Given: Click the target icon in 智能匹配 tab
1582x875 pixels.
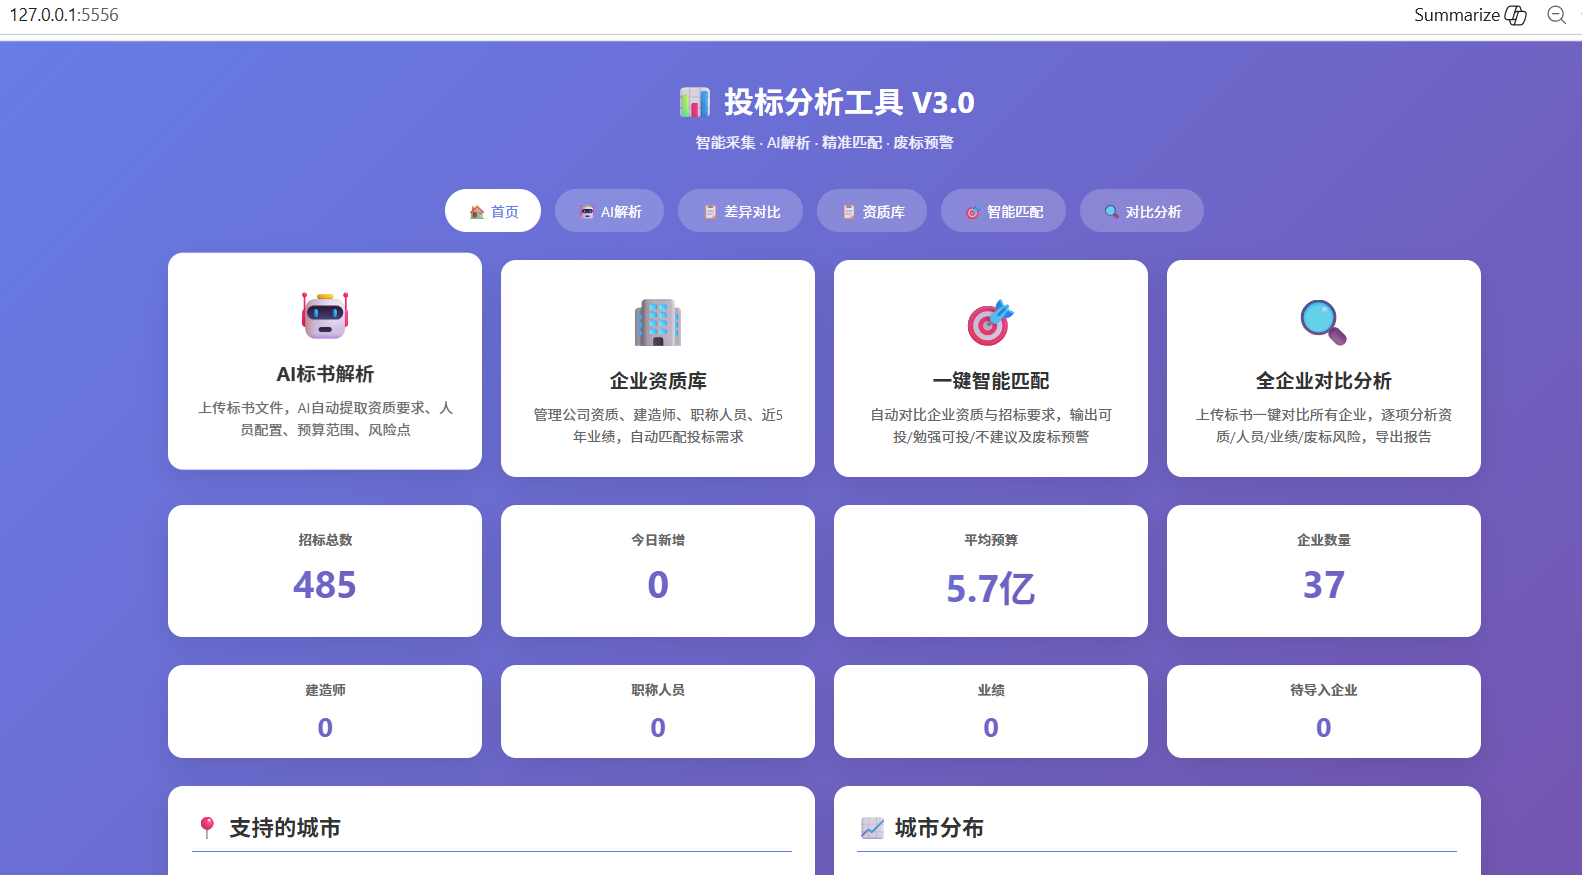Looking at the screenshot, I should click(x=972, y=212).
